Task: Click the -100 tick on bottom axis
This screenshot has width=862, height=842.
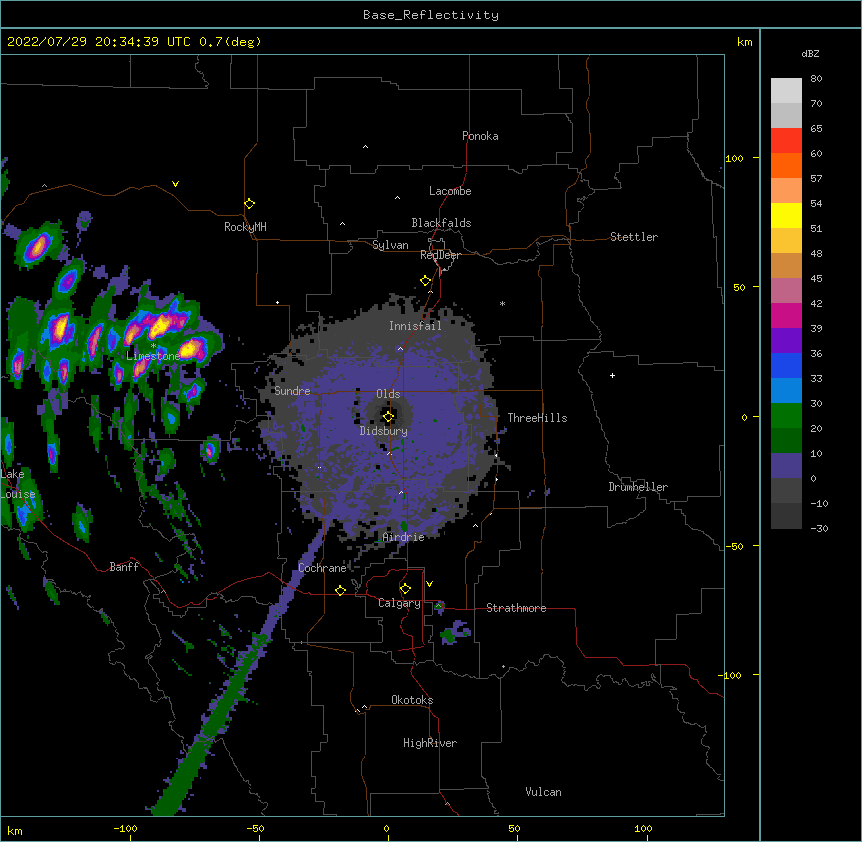Action: click(x=125, y=828)
